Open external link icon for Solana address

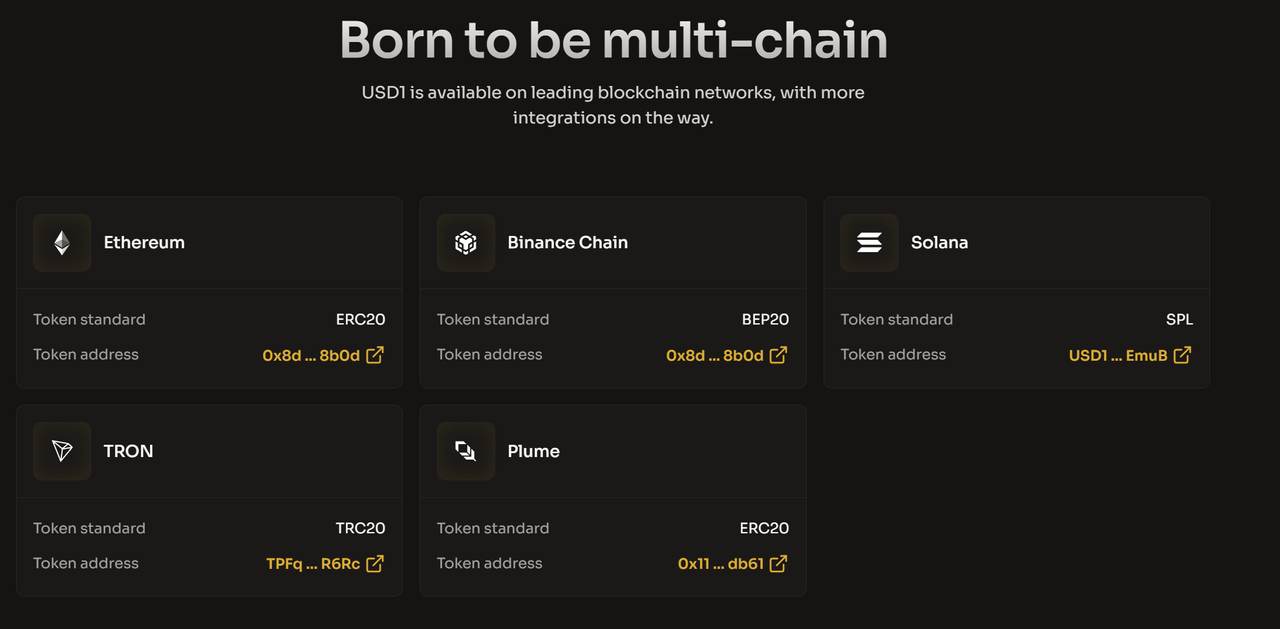point(1182,355)
